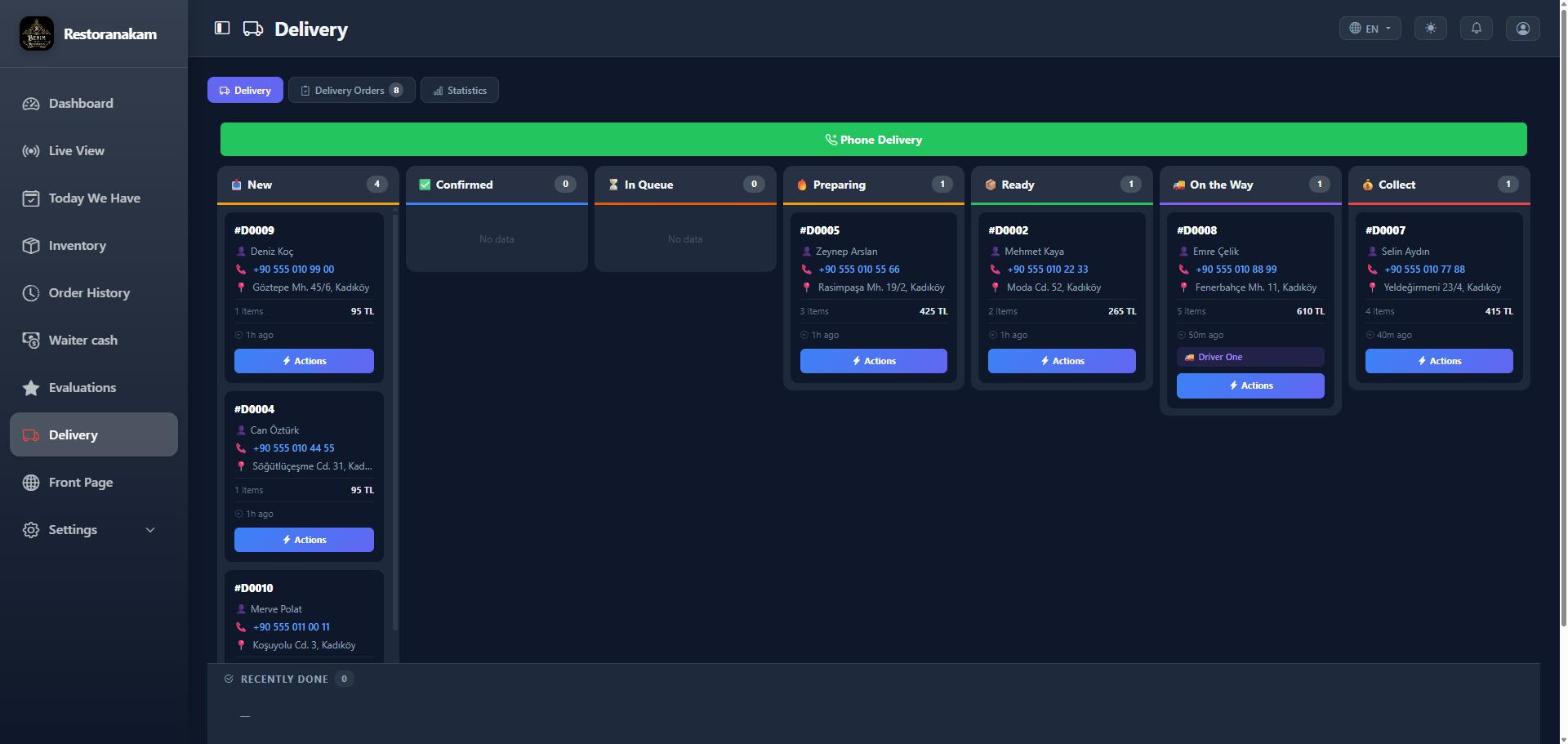
Task: Switch theme with the sun icon
Action: [1431, 28]
